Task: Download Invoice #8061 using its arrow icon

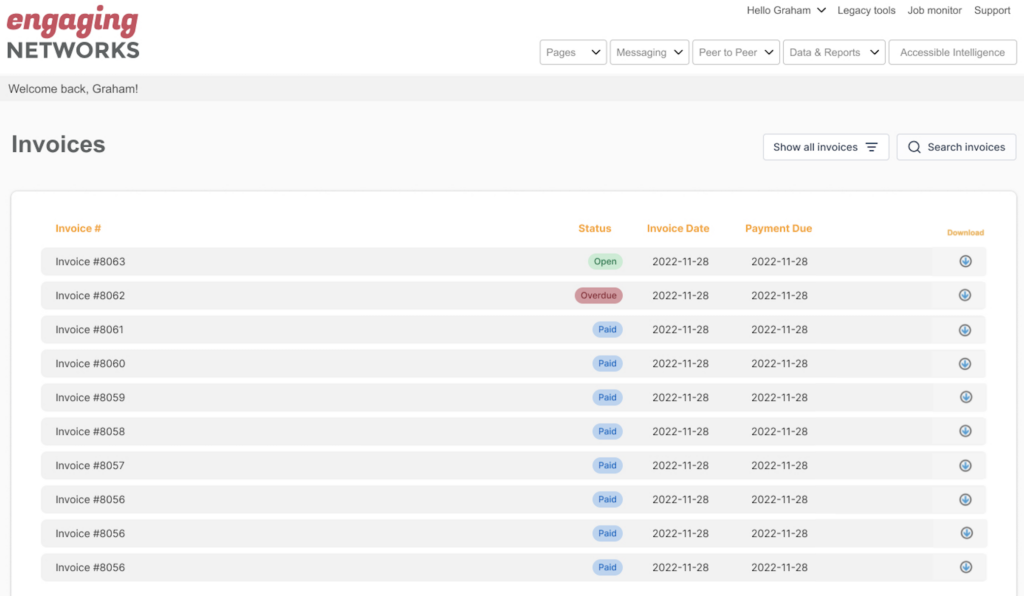Action: tap(965, 330)
